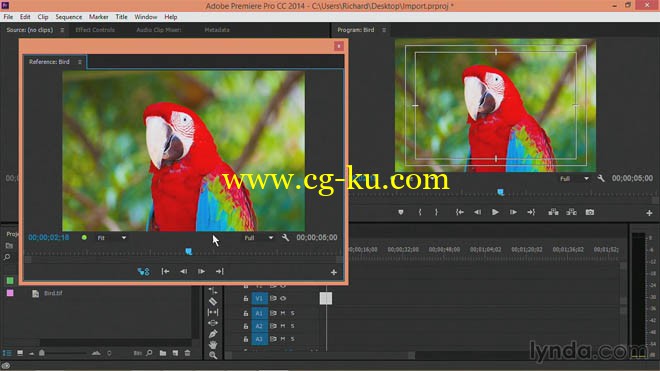Click Find icon in Project panel

pos(149,353)
